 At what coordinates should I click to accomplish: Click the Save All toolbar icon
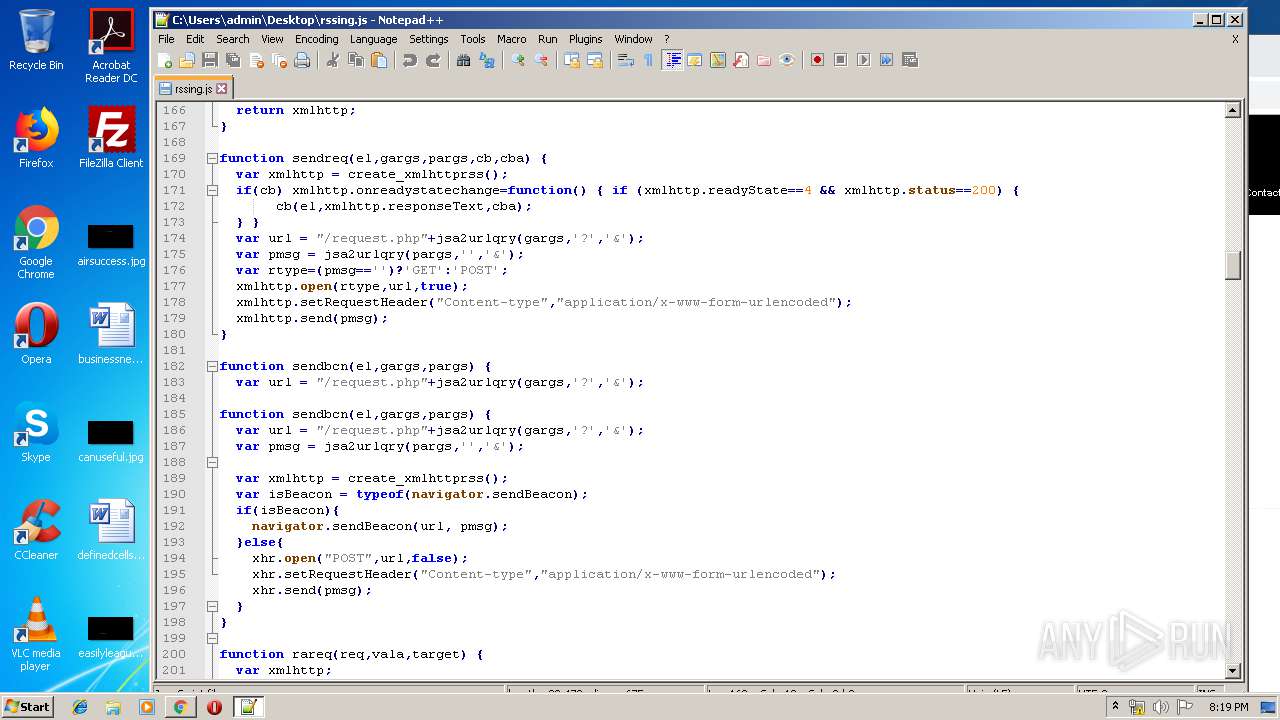click(233, 60)
